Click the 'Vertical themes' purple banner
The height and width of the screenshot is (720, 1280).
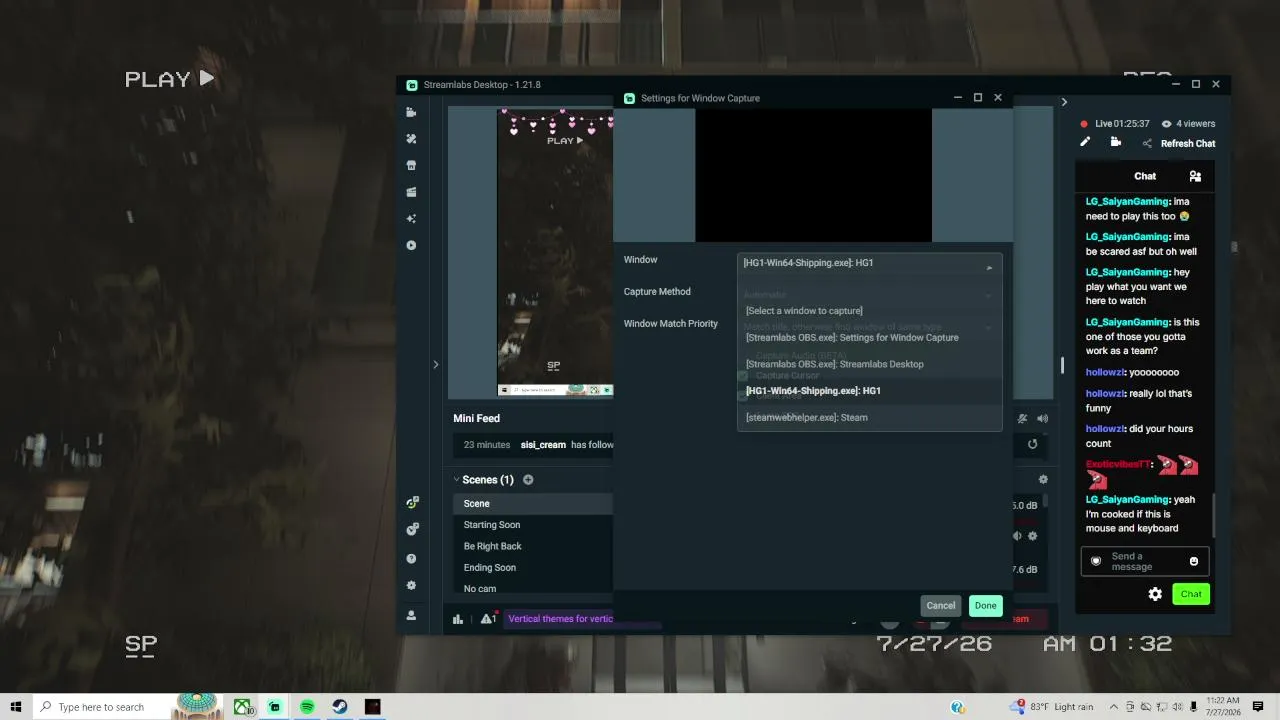560,619
